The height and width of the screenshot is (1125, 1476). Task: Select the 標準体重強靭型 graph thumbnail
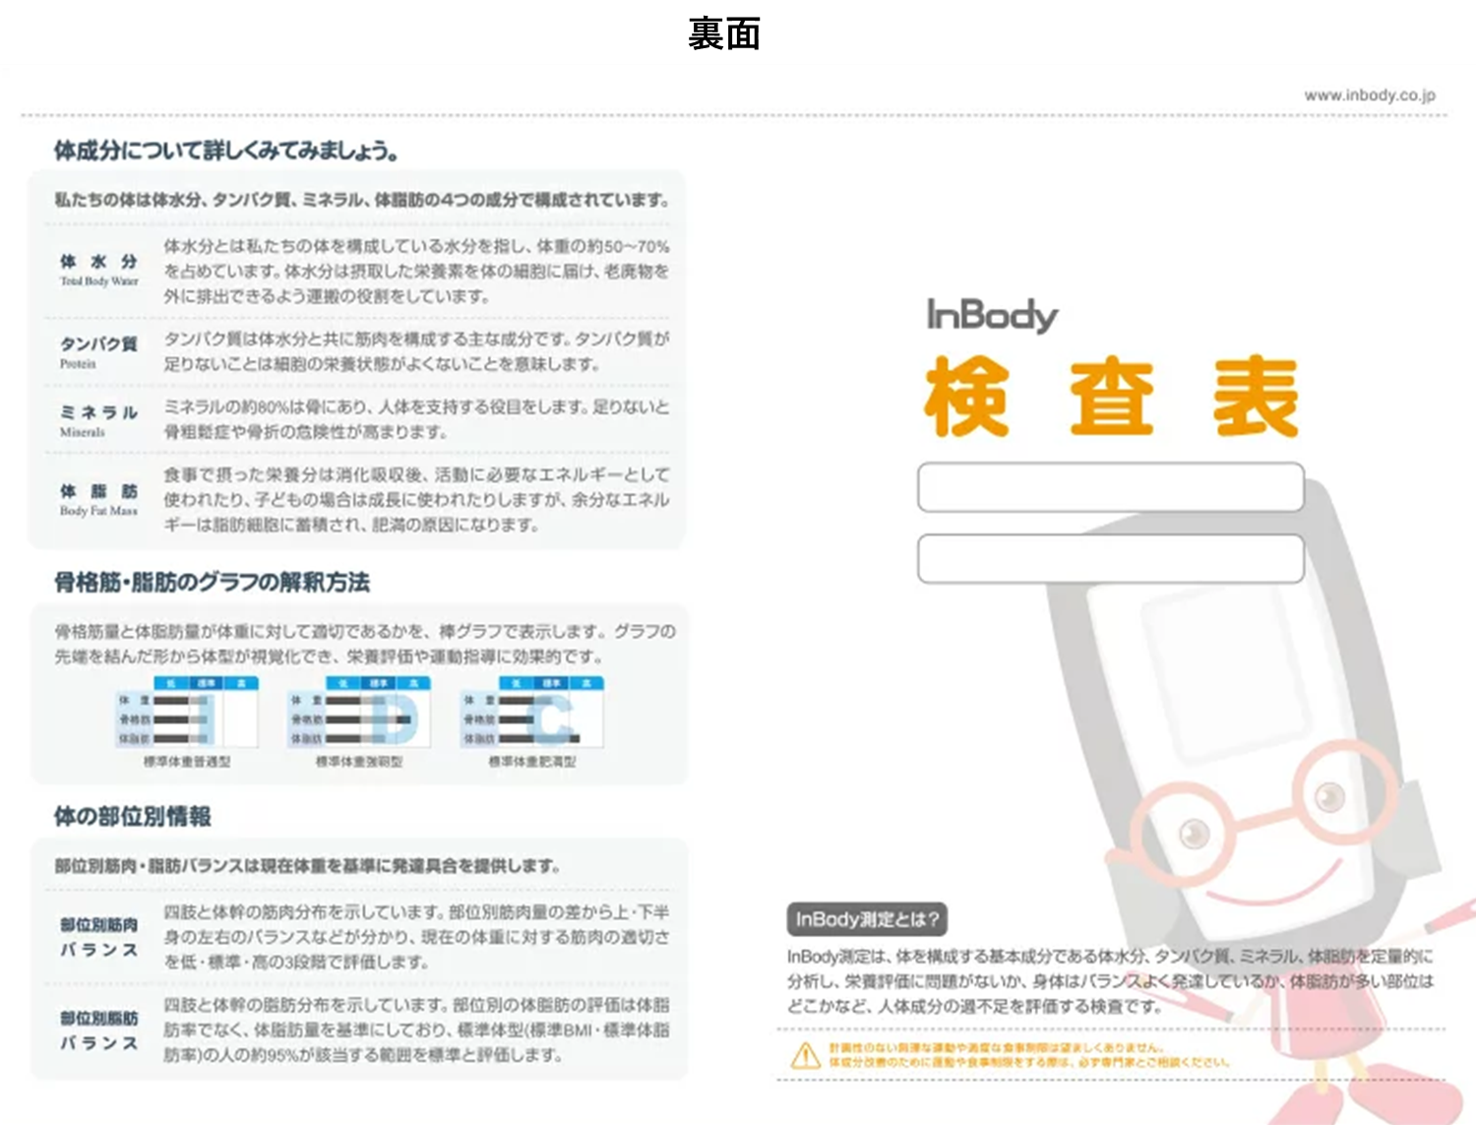click(359, 712)
